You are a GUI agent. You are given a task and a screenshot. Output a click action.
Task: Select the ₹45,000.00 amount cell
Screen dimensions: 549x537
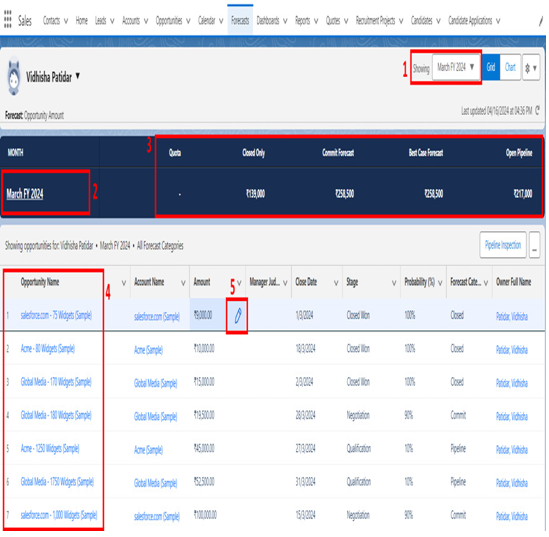coord(204,448)
